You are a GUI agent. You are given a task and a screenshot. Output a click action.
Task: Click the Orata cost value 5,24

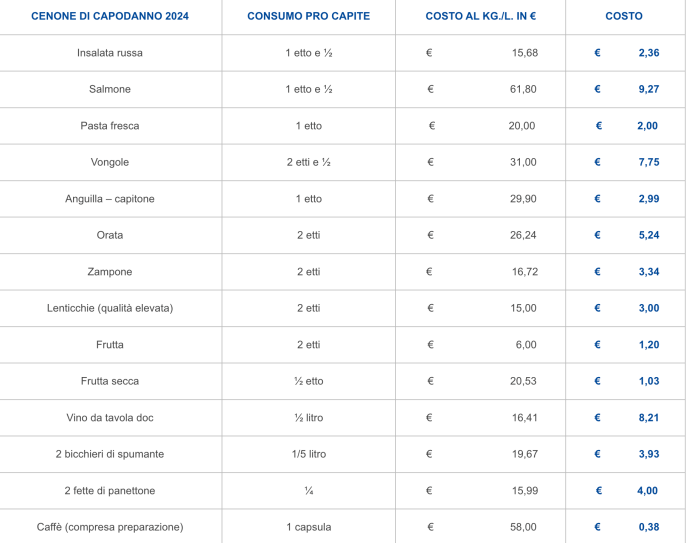[649, 235]
